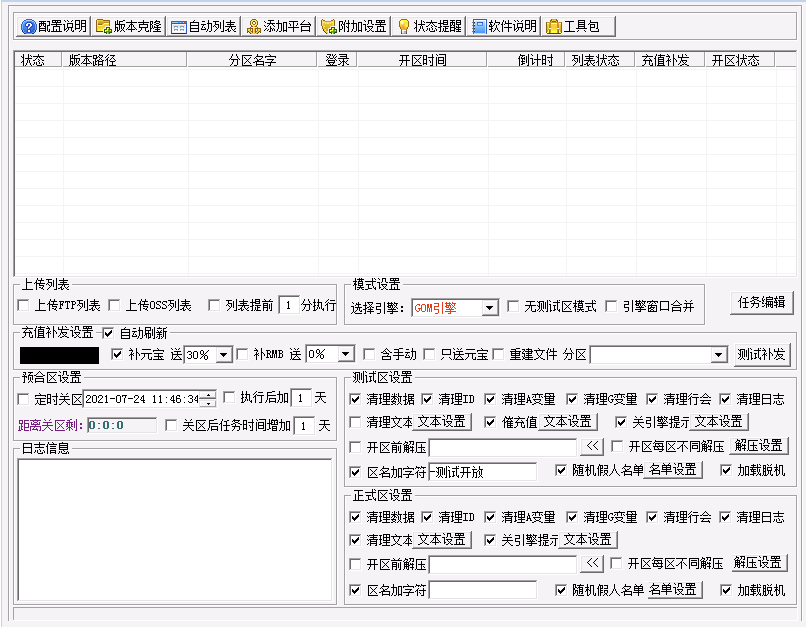Click the 倒计时 column header

[526, 60]
